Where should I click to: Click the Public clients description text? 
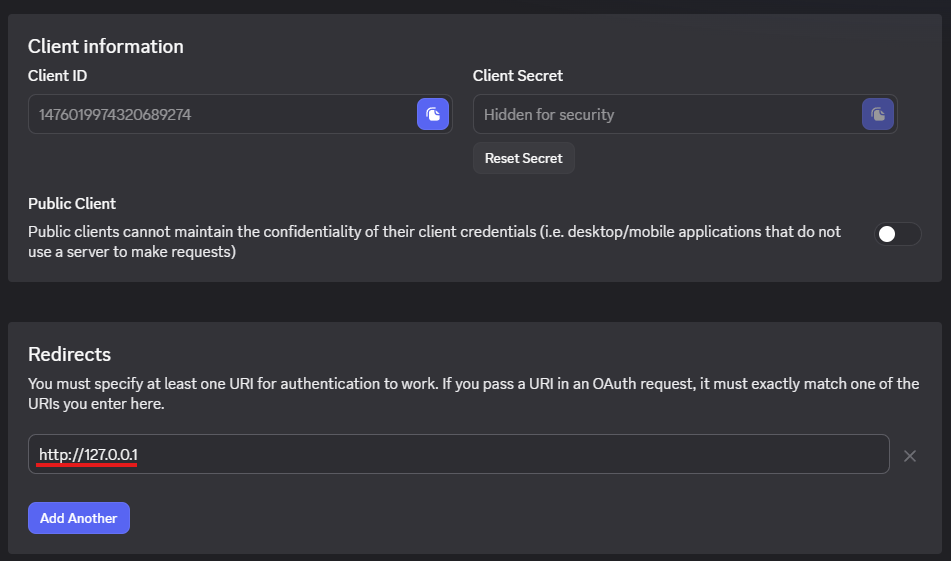pos(434,241)
